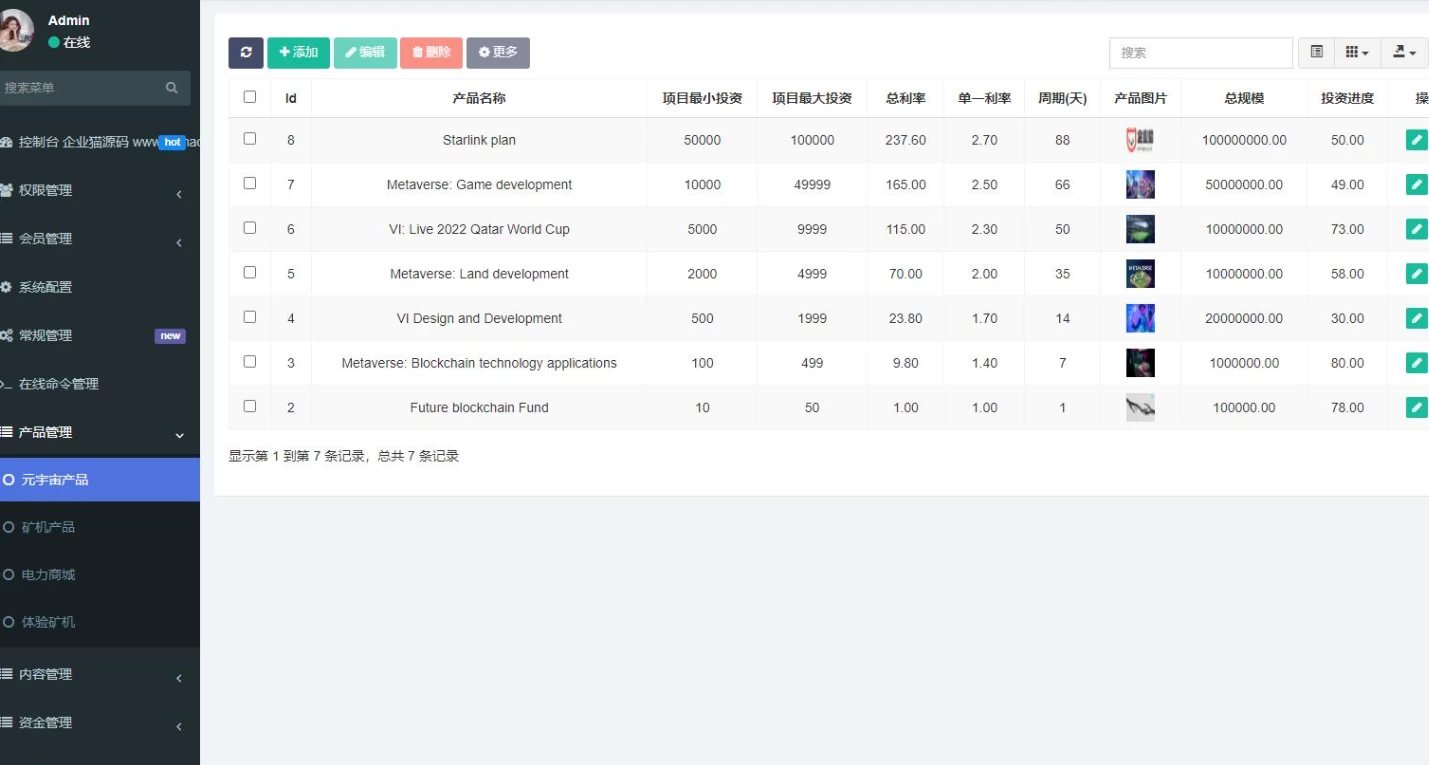Image resolution: width=1429 pixels, height=765 pixels.
Task: Click edit pencil icon for Future blockchain Fund
Action: tap(1416, 407)
